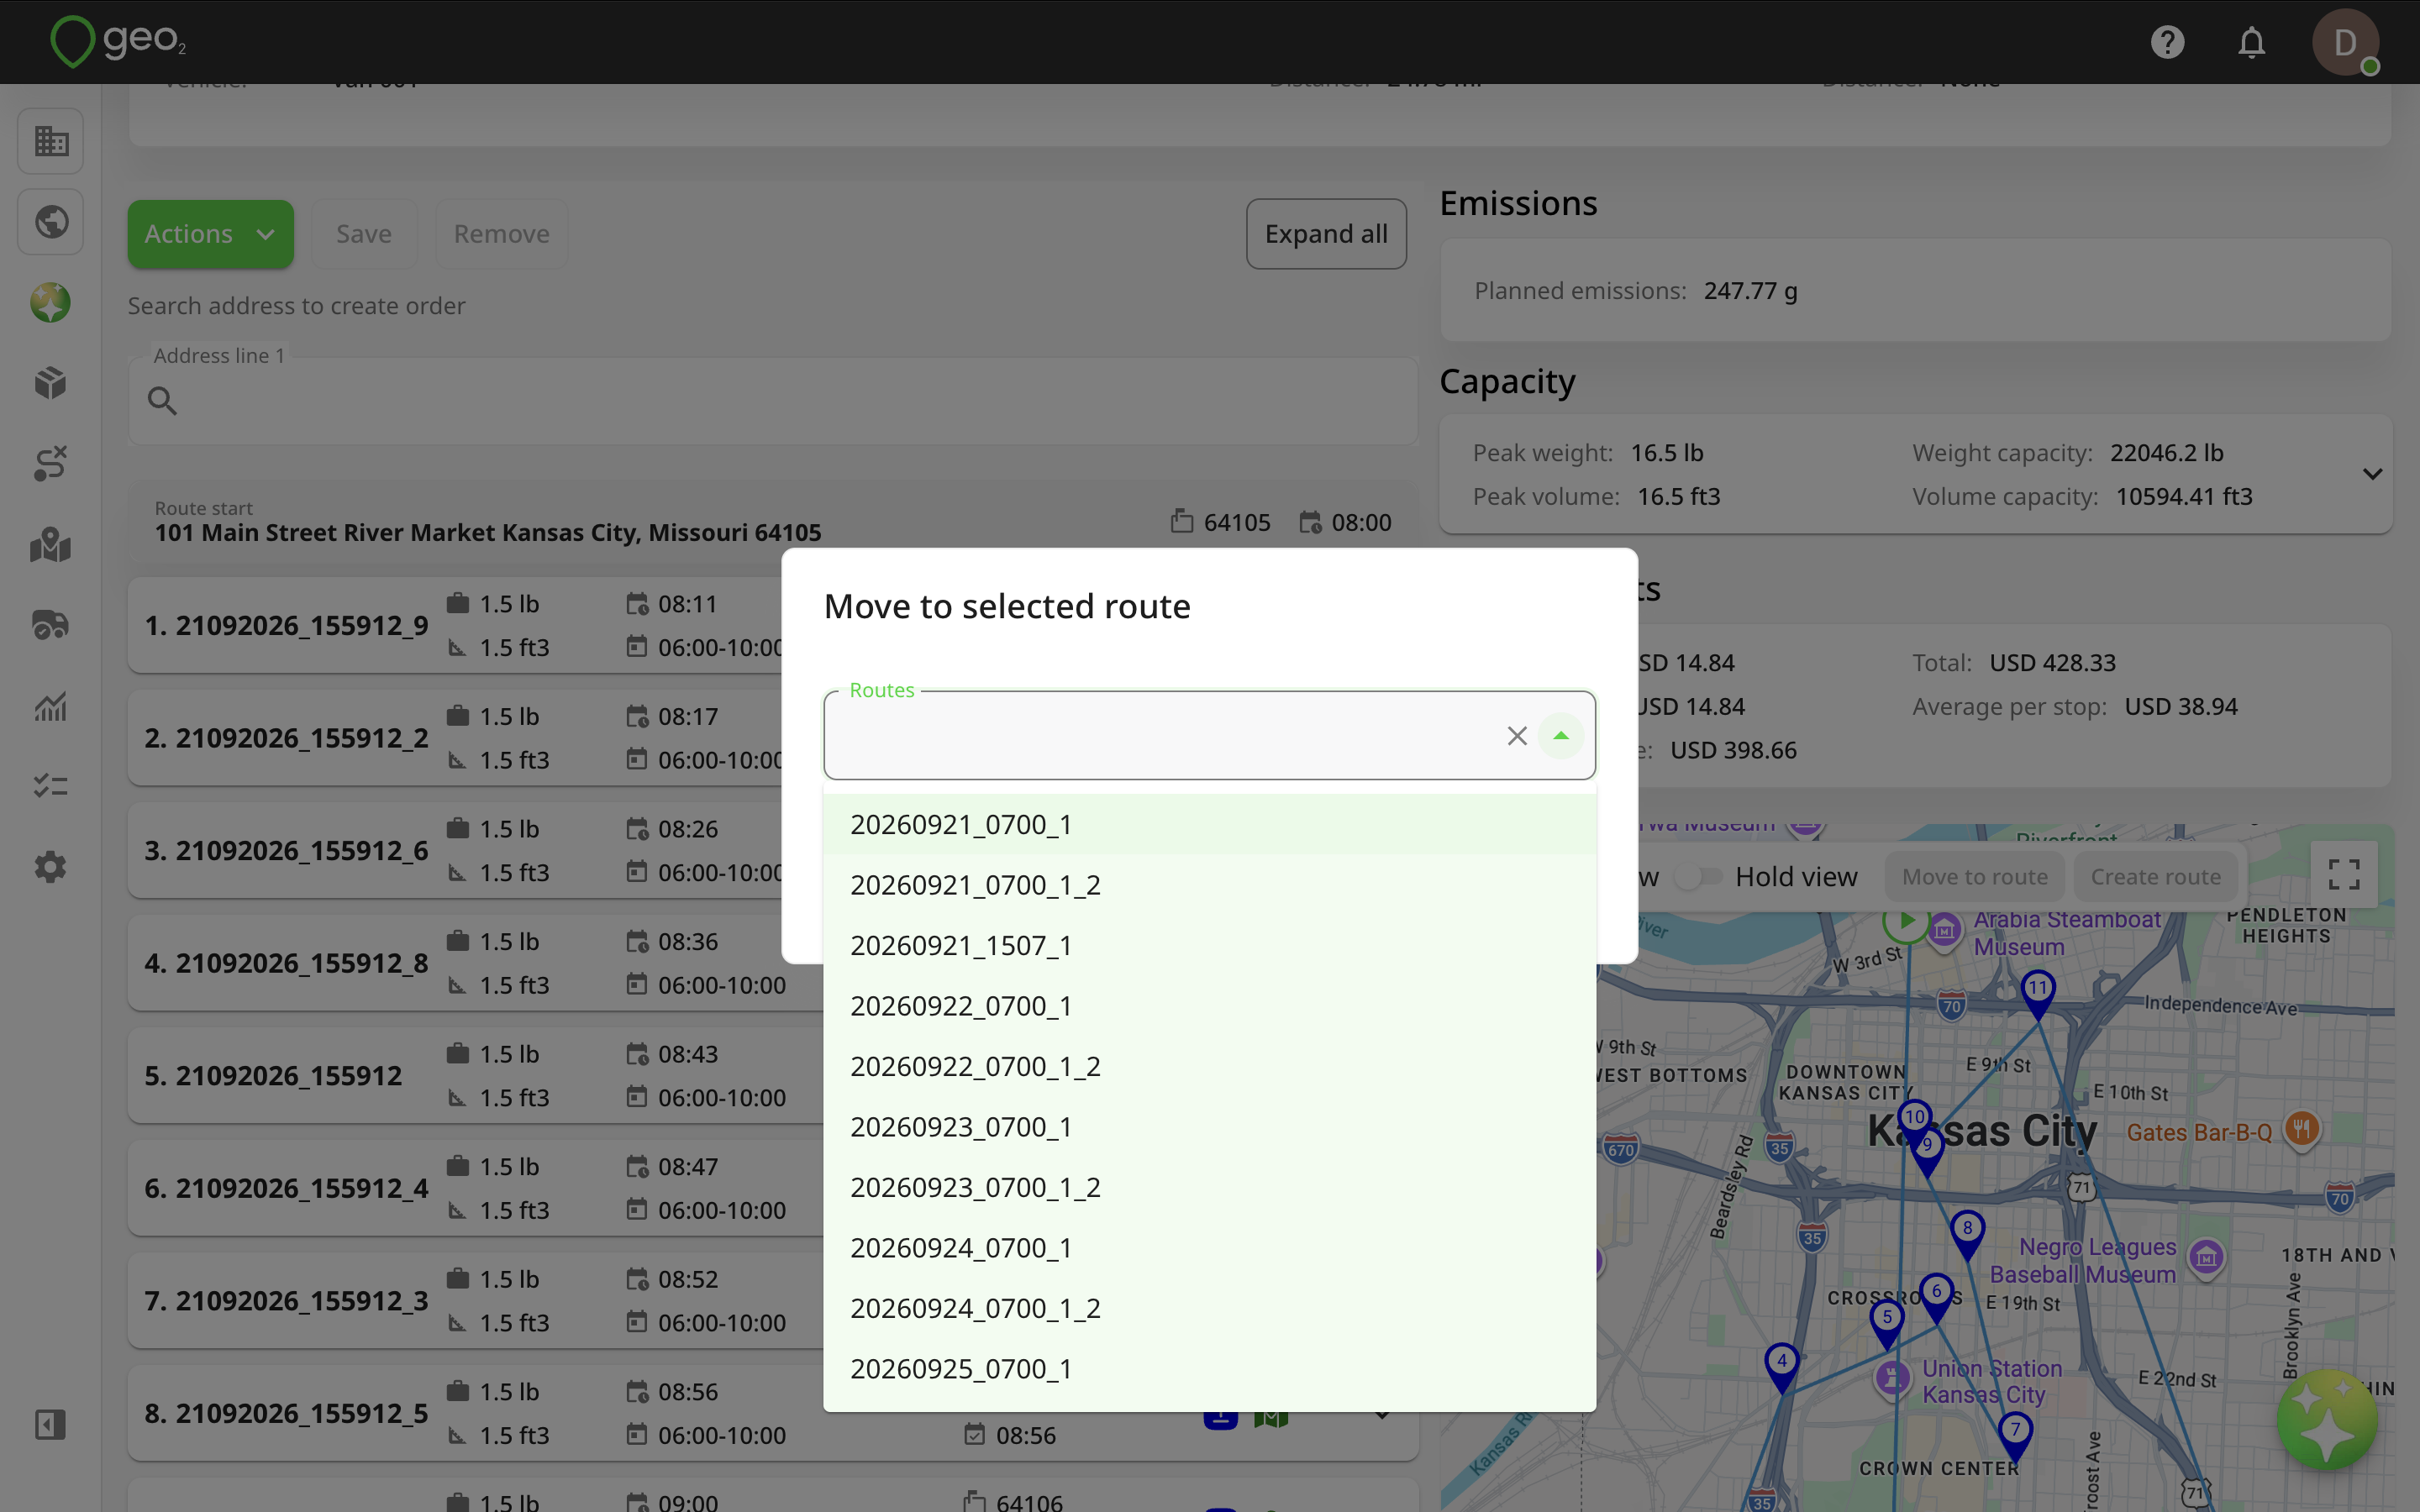Viewport: 2420px width, 1512px height.
Task: Select route 20260921_1507_1
Action: pyautogui.click(x=1209, y=945)
